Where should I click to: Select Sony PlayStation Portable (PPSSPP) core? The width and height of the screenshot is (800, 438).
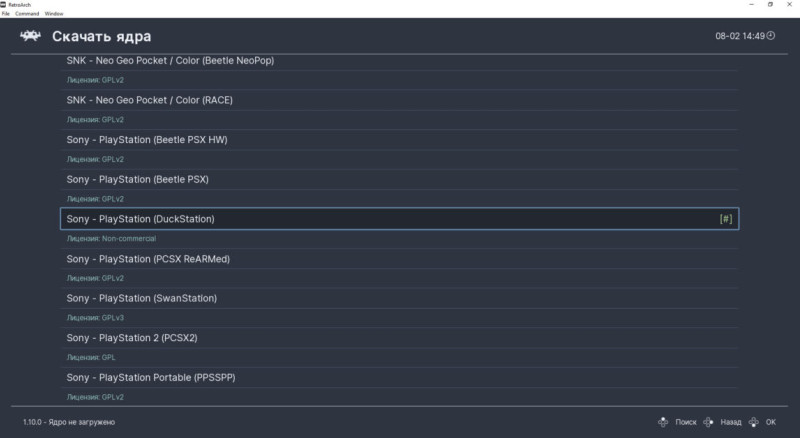(x=399, y=378)
